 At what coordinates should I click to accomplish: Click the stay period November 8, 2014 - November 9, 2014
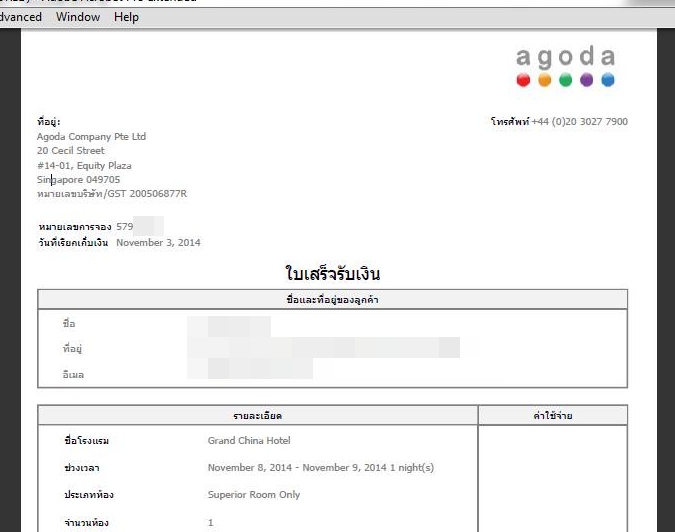[x=297, y=467]
